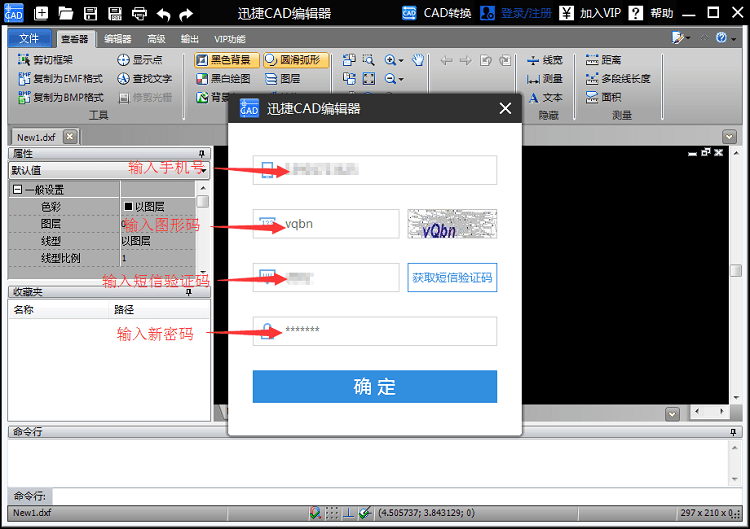The height and width of the screenshot is (529, 750).
Task: Select the New1.dxf document tab
Action: pyautogui.click(x=37, y=137)
